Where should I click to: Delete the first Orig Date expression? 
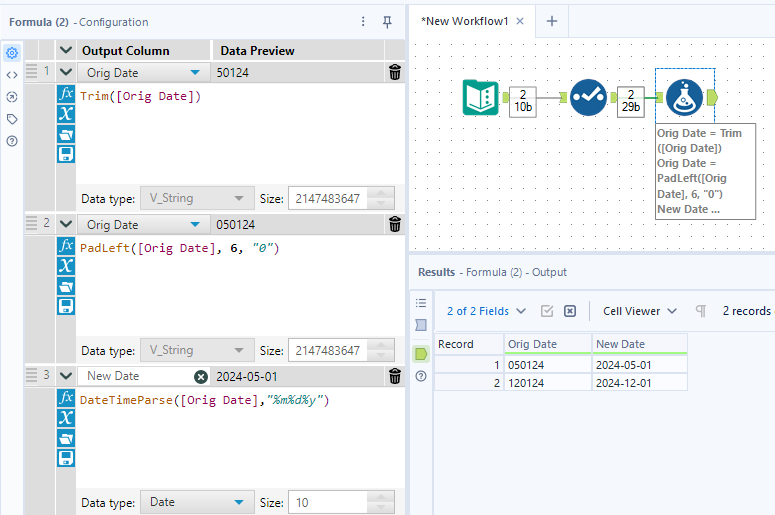click(x=395, y=72)
